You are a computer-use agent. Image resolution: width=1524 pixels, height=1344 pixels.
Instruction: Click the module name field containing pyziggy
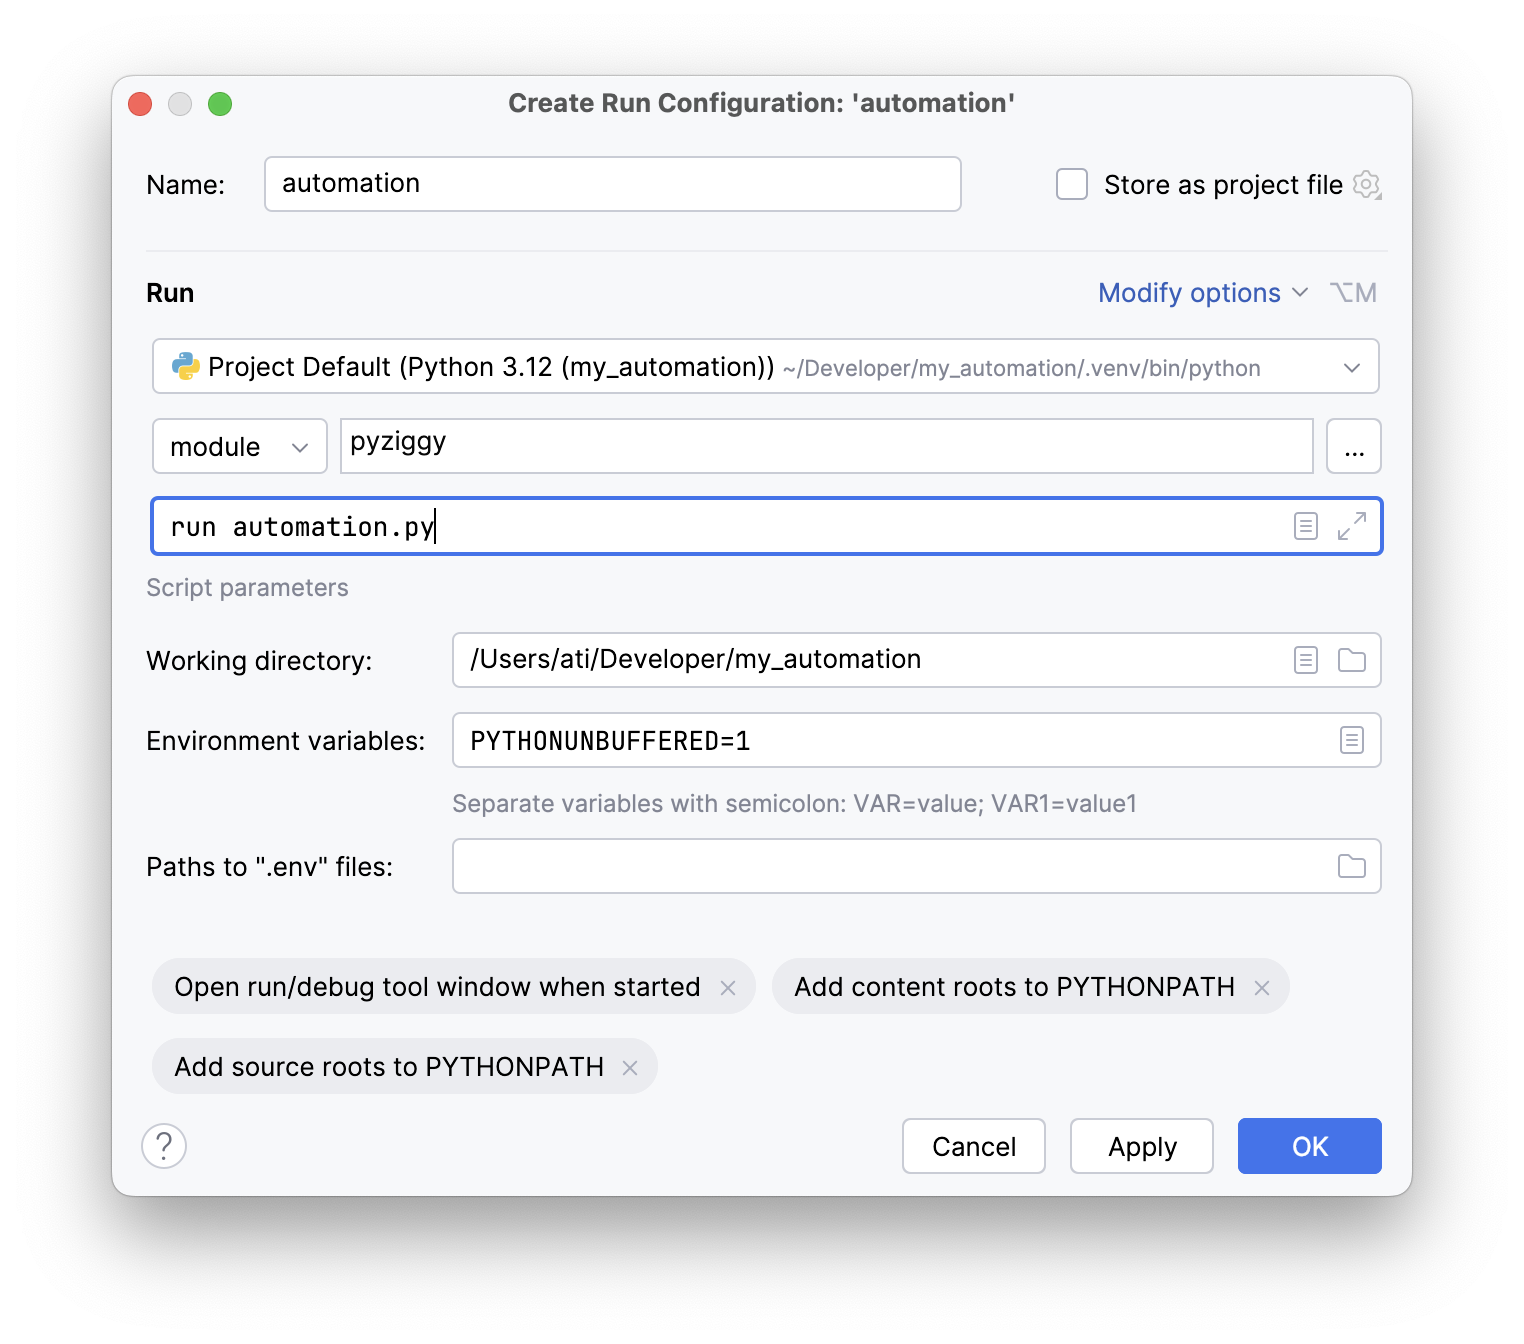coord(826,446)
